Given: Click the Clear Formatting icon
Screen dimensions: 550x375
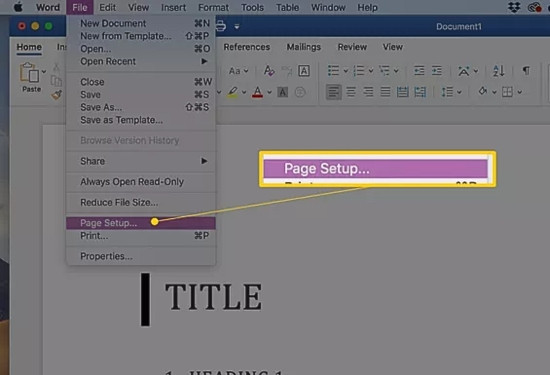Looking at the screenshot, I should click(269, 71).
